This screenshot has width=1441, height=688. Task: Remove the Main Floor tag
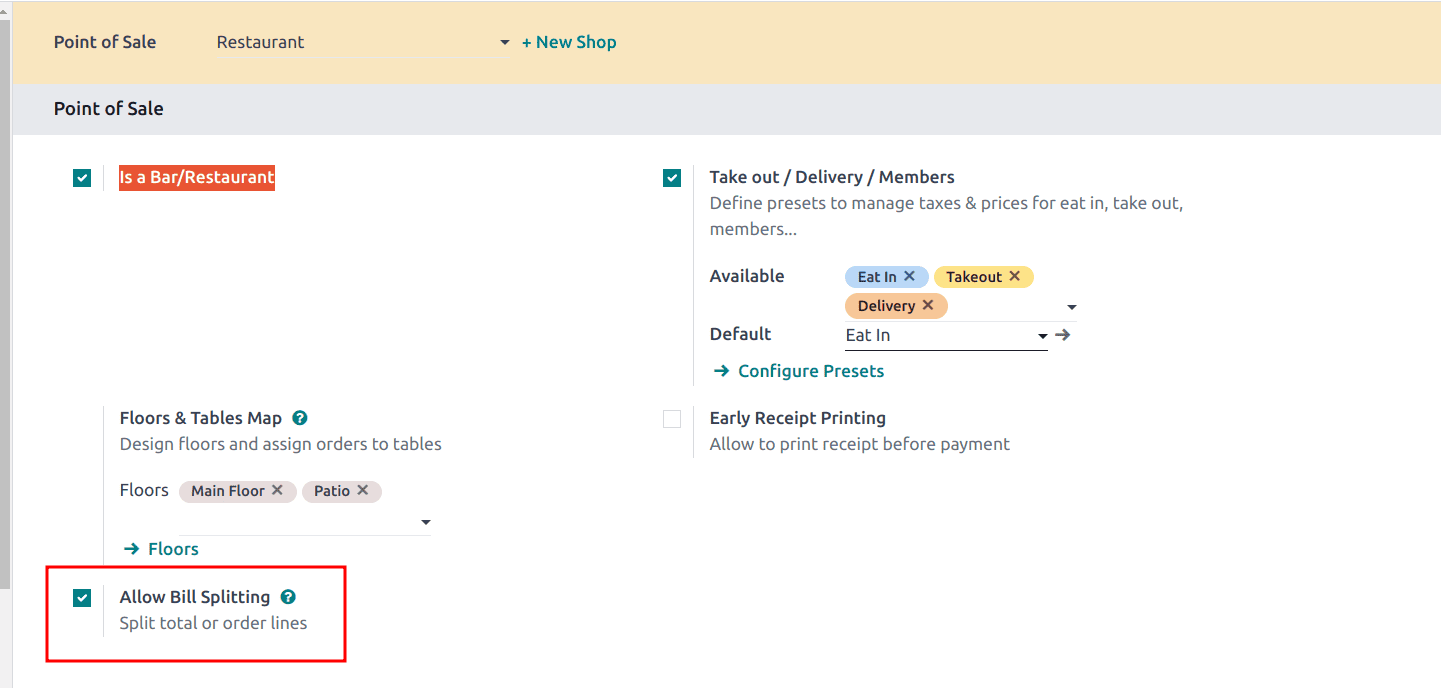277,490
